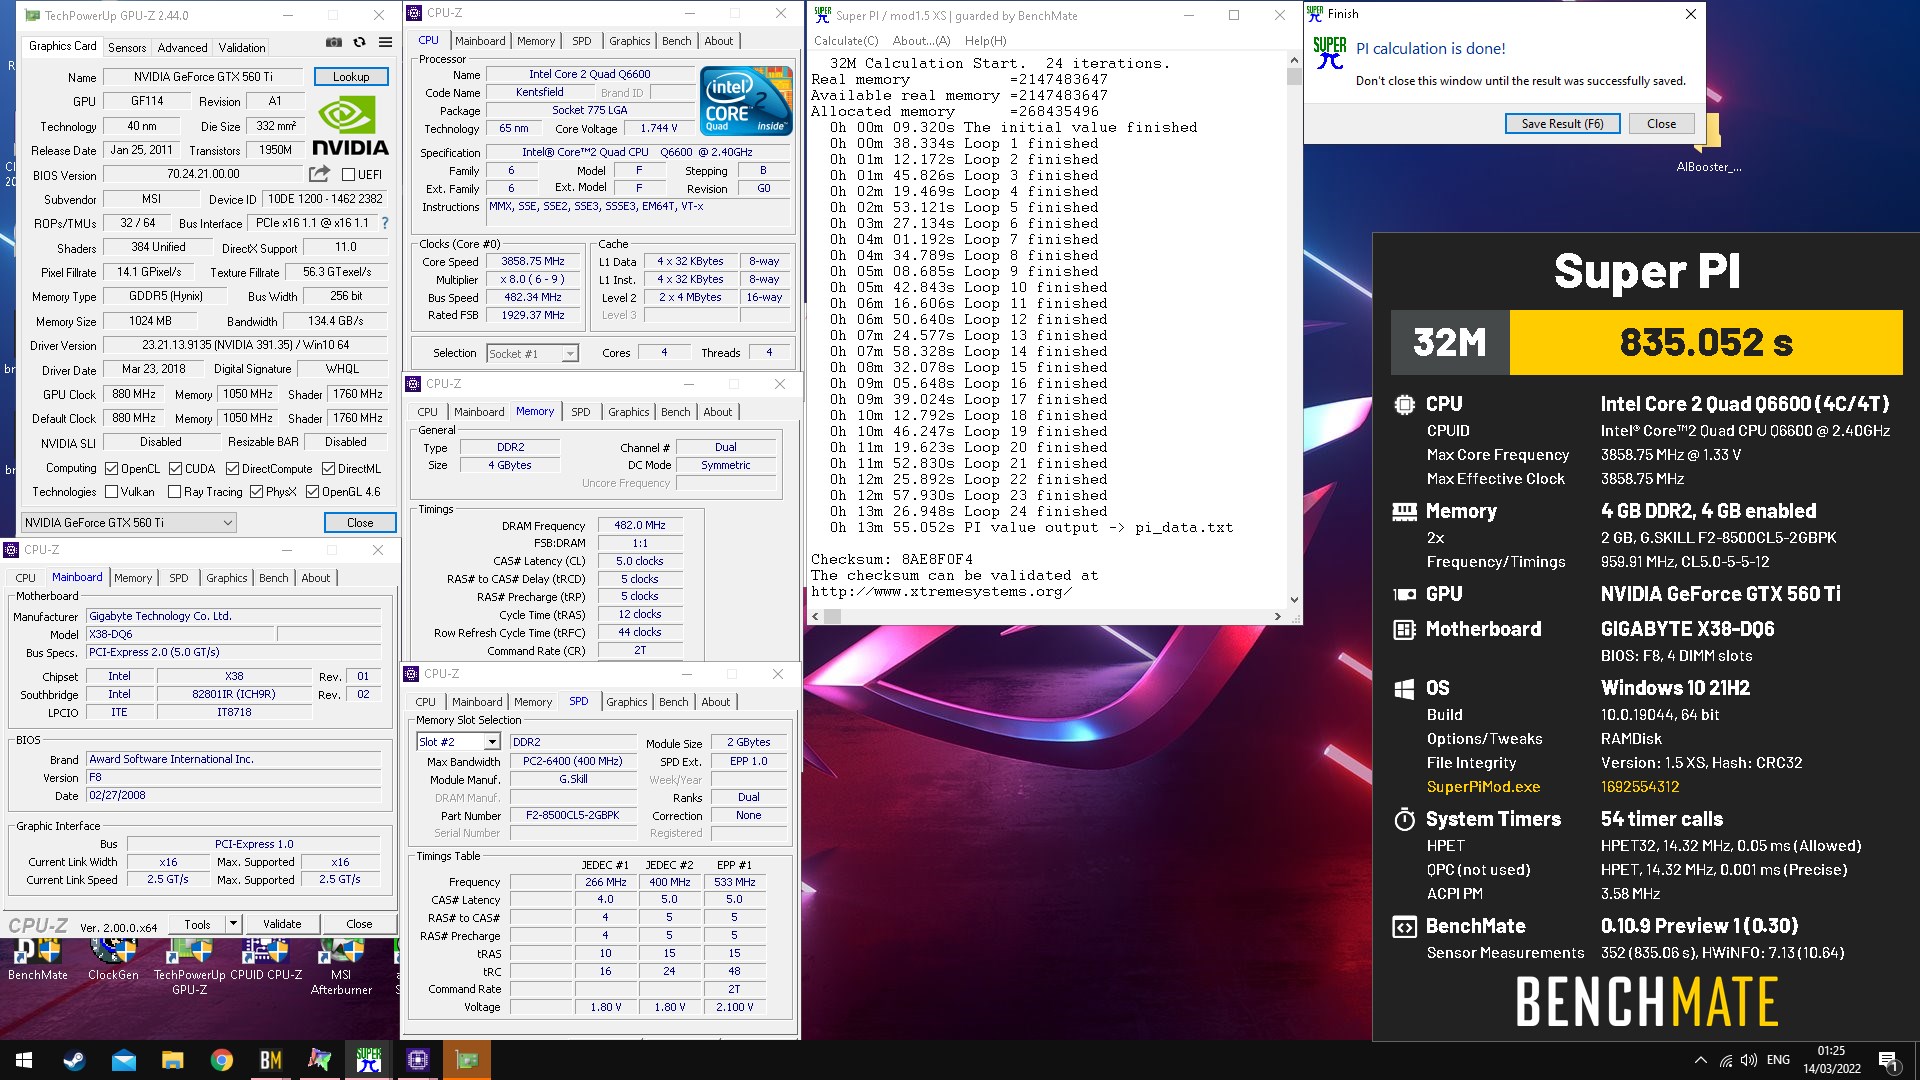The image size is (1920, 1080).
Task: Click the GPU-Z refresh icon
Action: tap(360, 43)
